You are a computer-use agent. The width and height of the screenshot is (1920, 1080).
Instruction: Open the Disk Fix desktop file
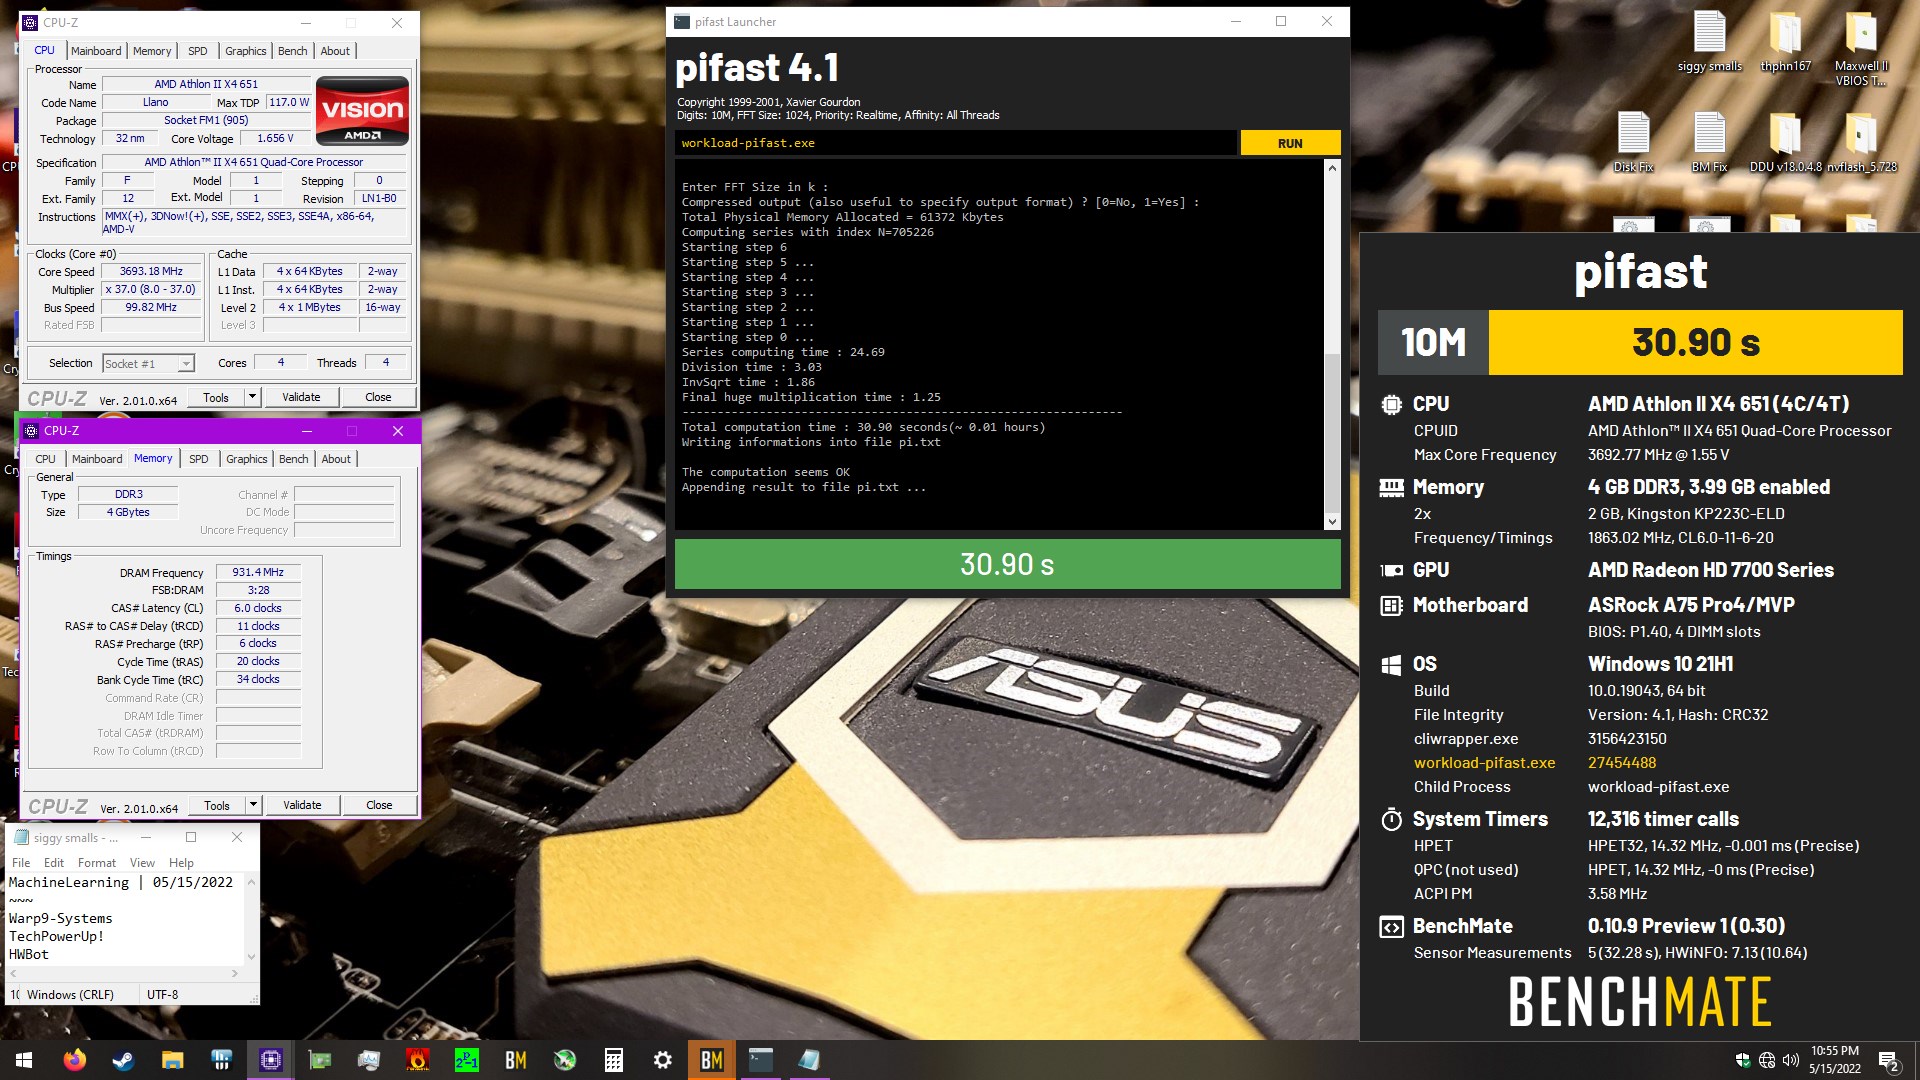tap(1633, 142)
